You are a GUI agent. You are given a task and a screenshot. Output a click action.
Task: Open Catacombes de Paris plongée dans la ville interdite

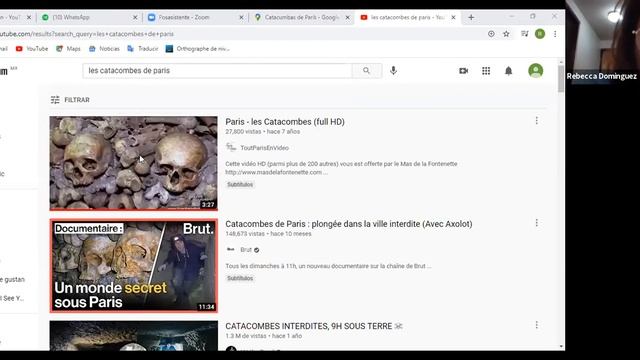click(349, 224)
